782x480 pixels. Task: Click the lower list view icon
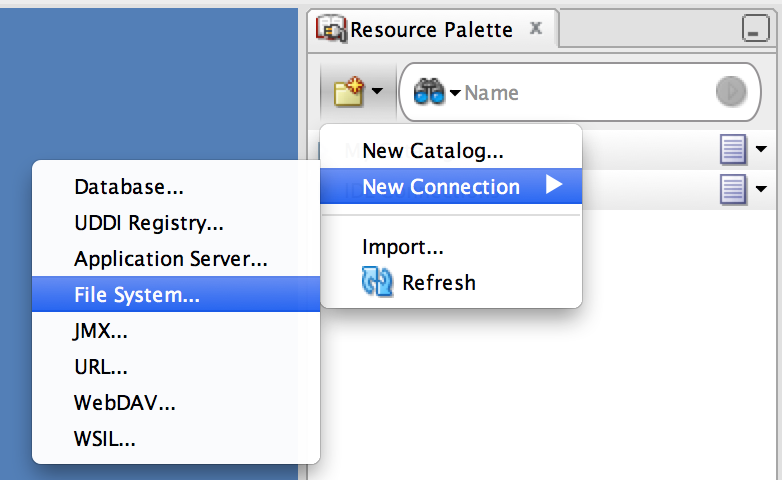733,189
